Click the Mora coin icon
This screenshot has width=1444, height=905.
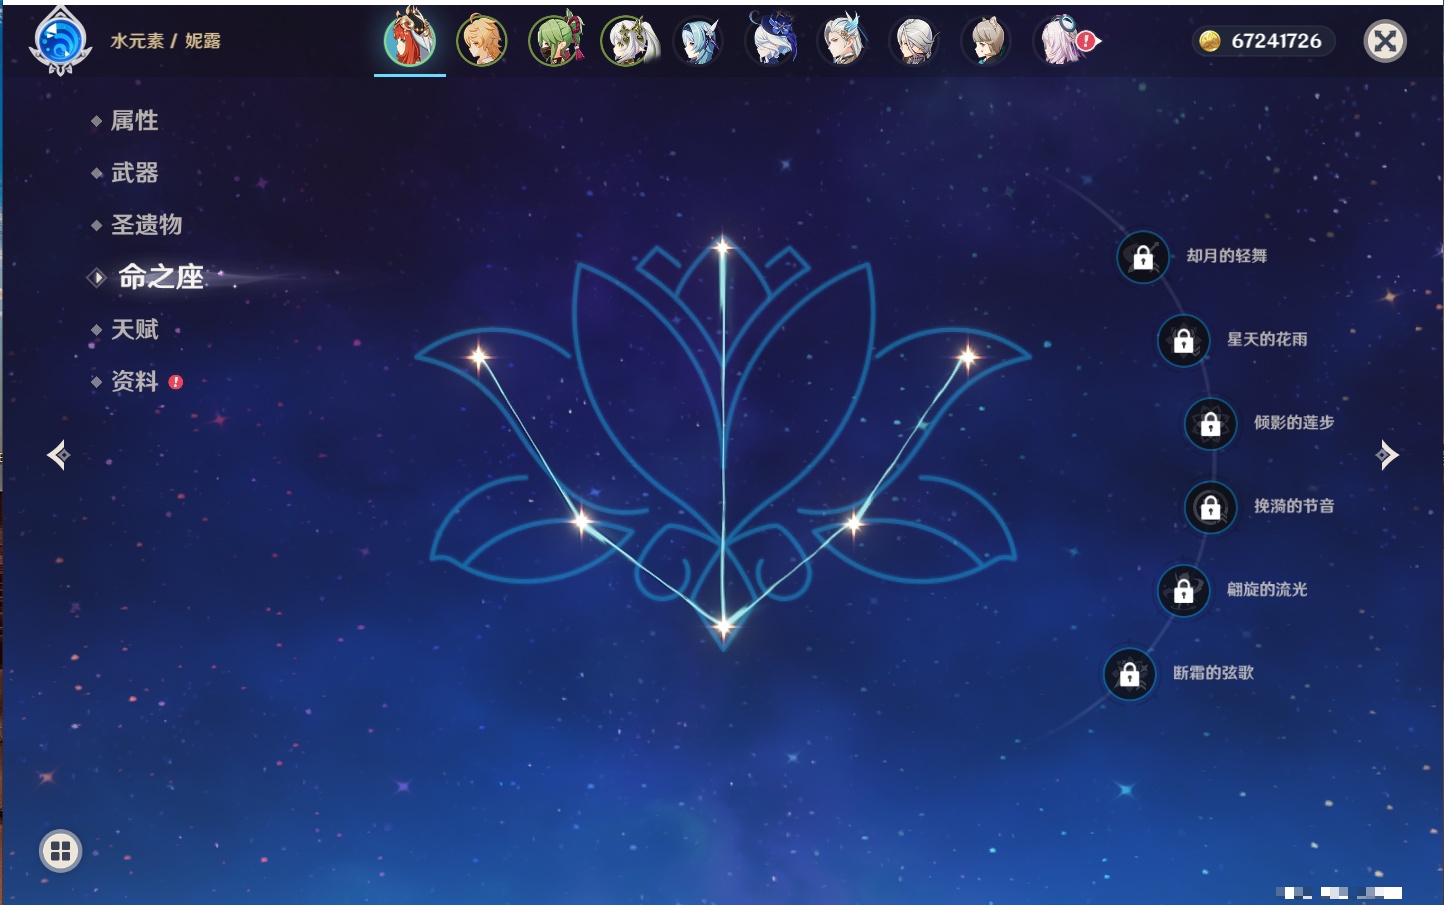click(x=1210, y=41)
